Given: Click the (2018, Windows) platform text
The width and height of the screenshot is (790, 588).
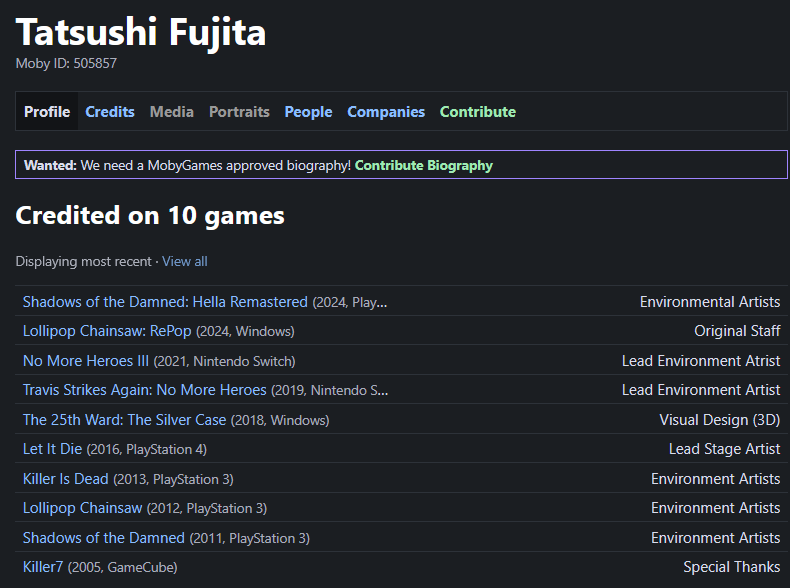Looking at the screenshot, I should (x=280, y=420).
